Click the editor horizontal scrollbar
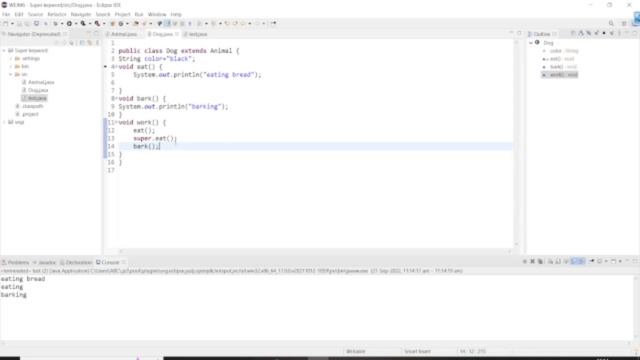The height and width of the screenshot is (360, 640). click(x=314, y=251)
